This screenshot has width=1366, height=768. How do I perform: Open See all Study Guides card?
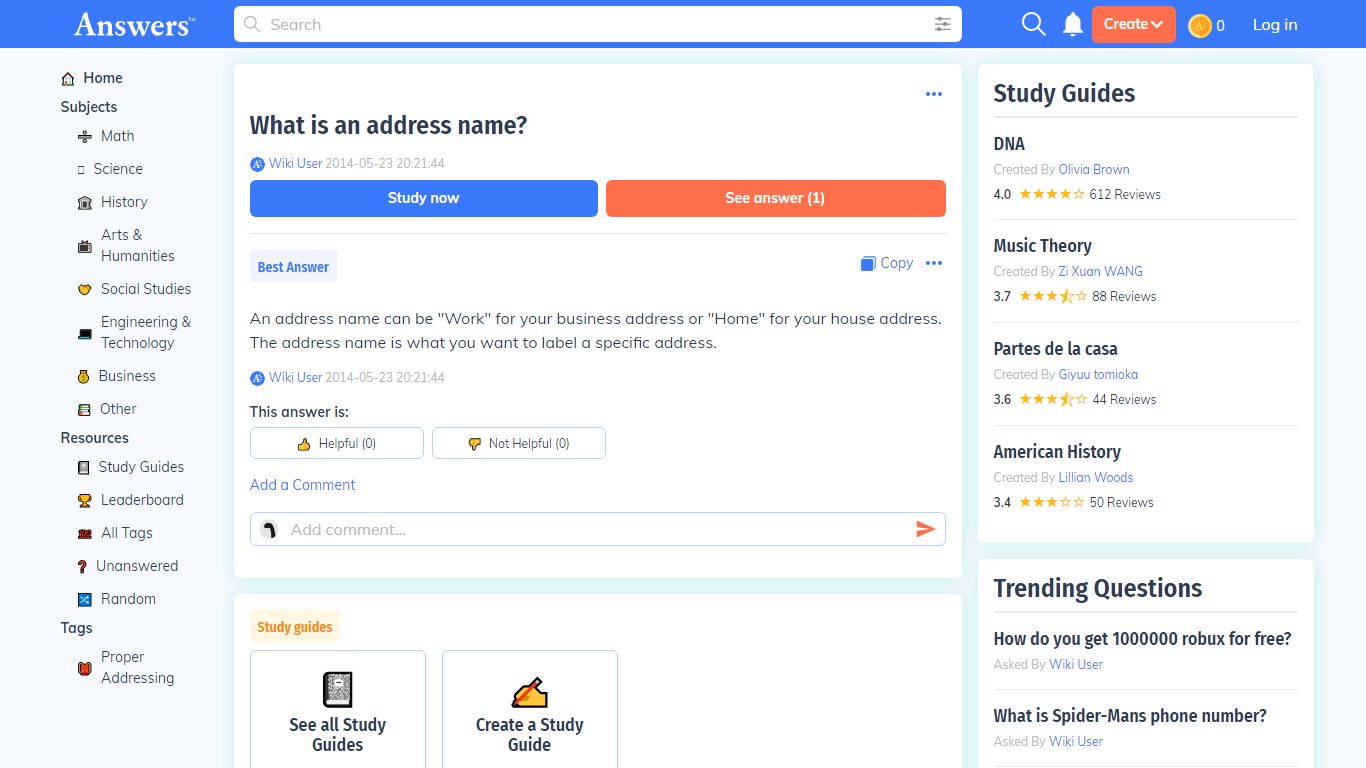(x=338, y=710)
